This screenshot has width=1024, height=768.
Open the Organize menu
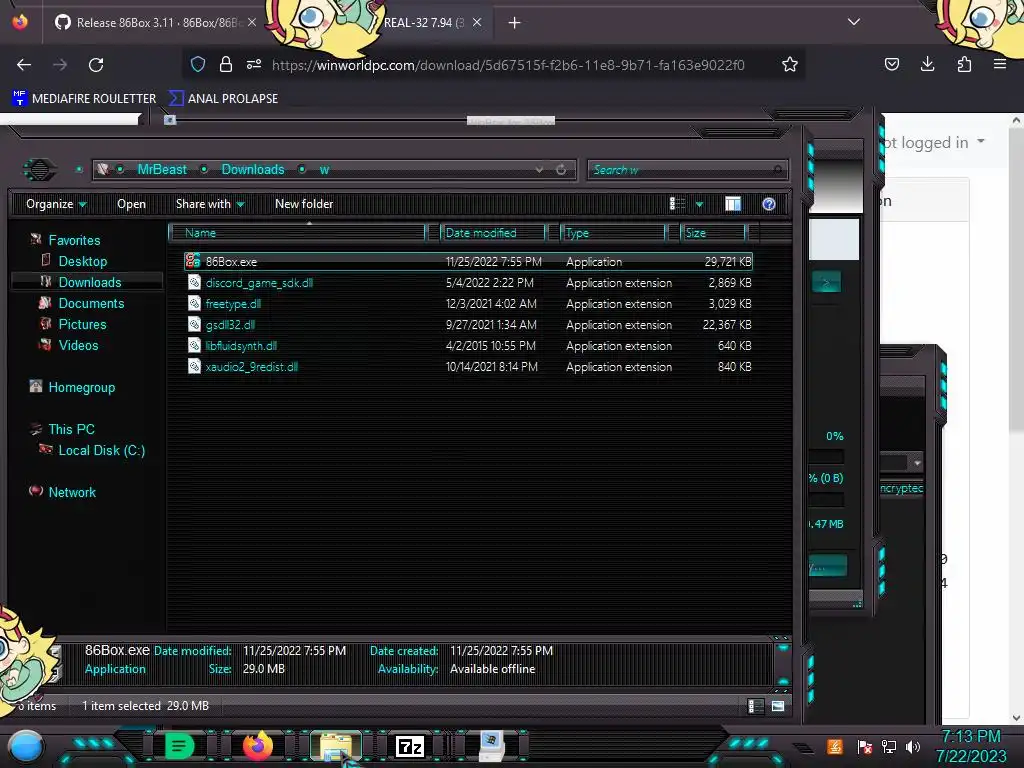click(56, 204)
